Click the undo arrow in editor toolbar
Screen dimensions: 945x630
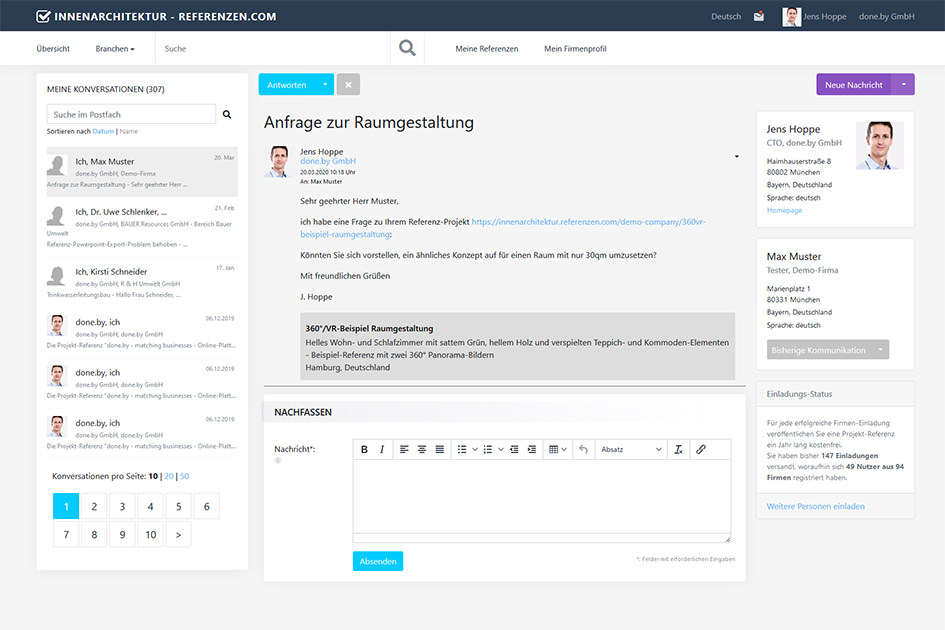click(583, 450)
